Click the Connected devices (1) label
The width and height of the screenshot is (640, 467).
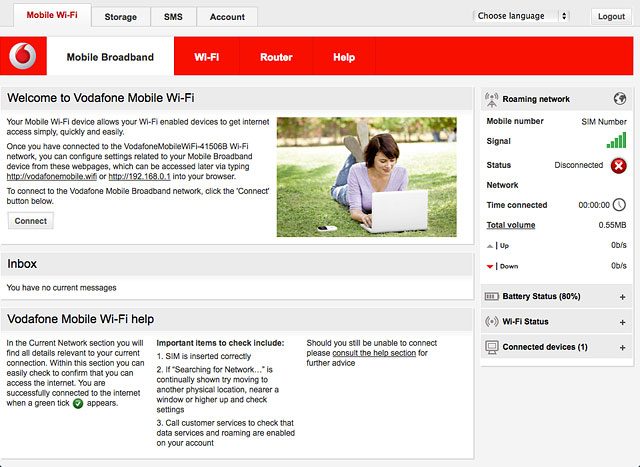pyautogui.click(x=545, y=347)
